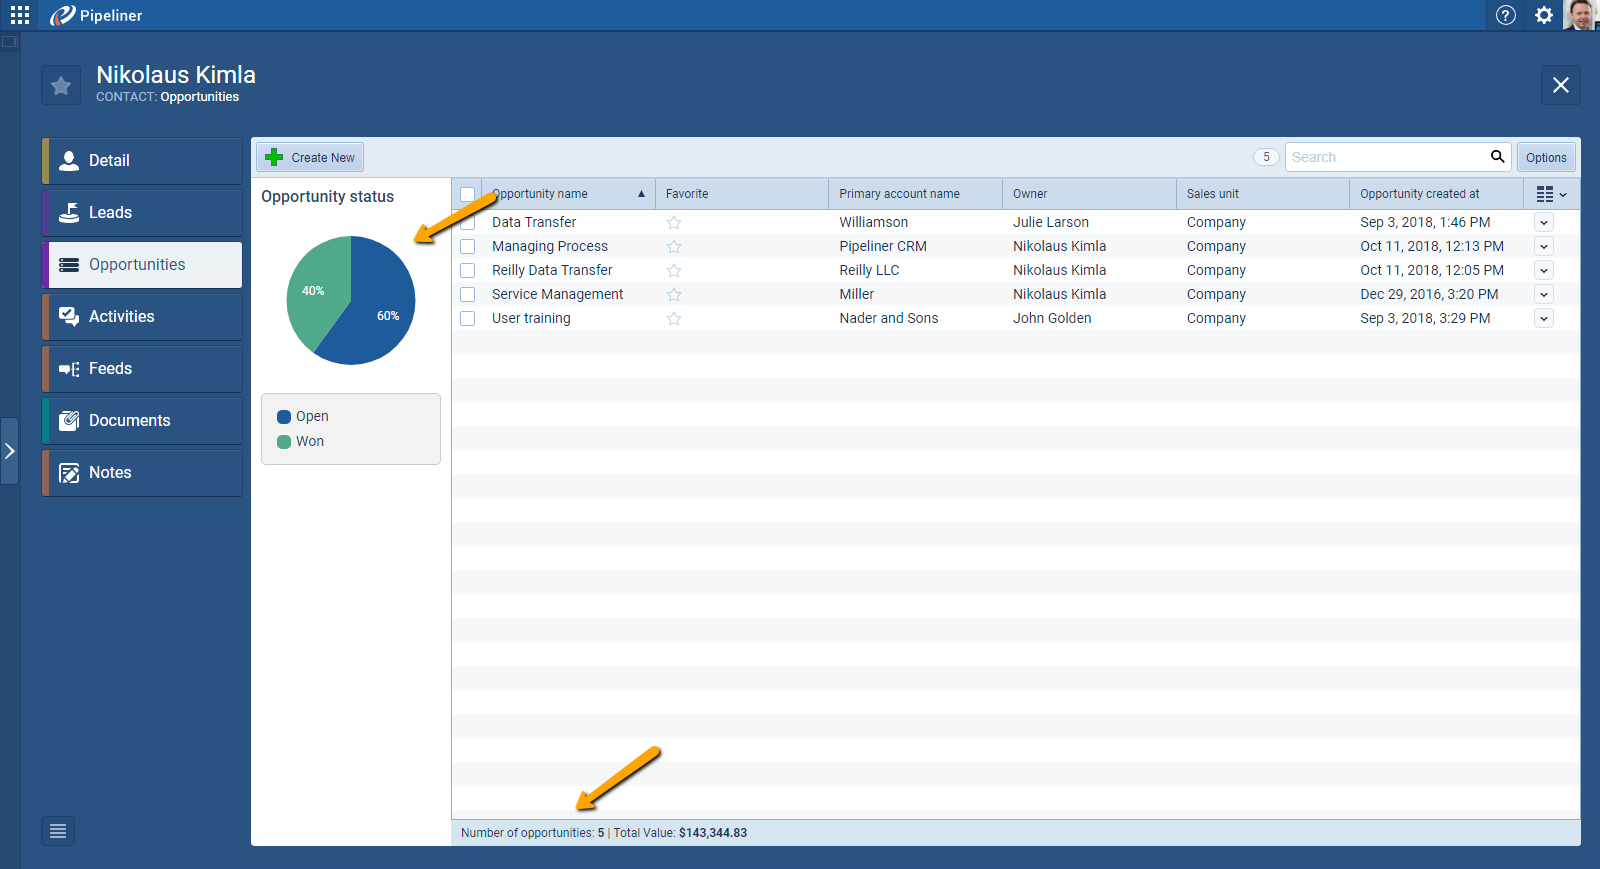Open the settings gear icon
The width and height of the screenshot is (1600, 869).
point(1544,15)
